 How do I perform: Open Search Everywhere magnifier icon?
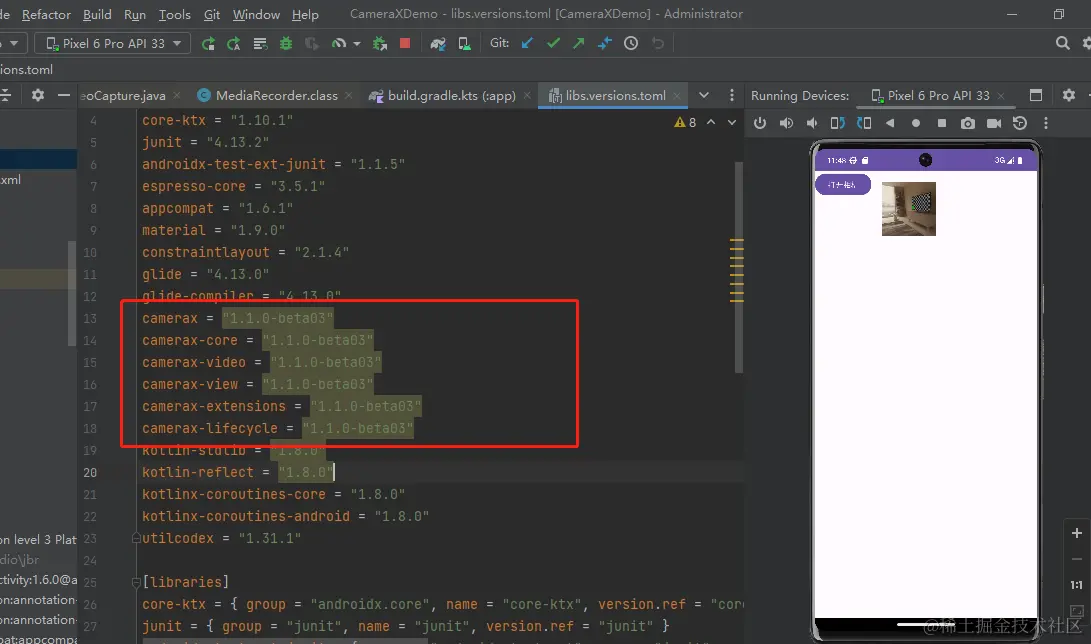[1062, 43]
